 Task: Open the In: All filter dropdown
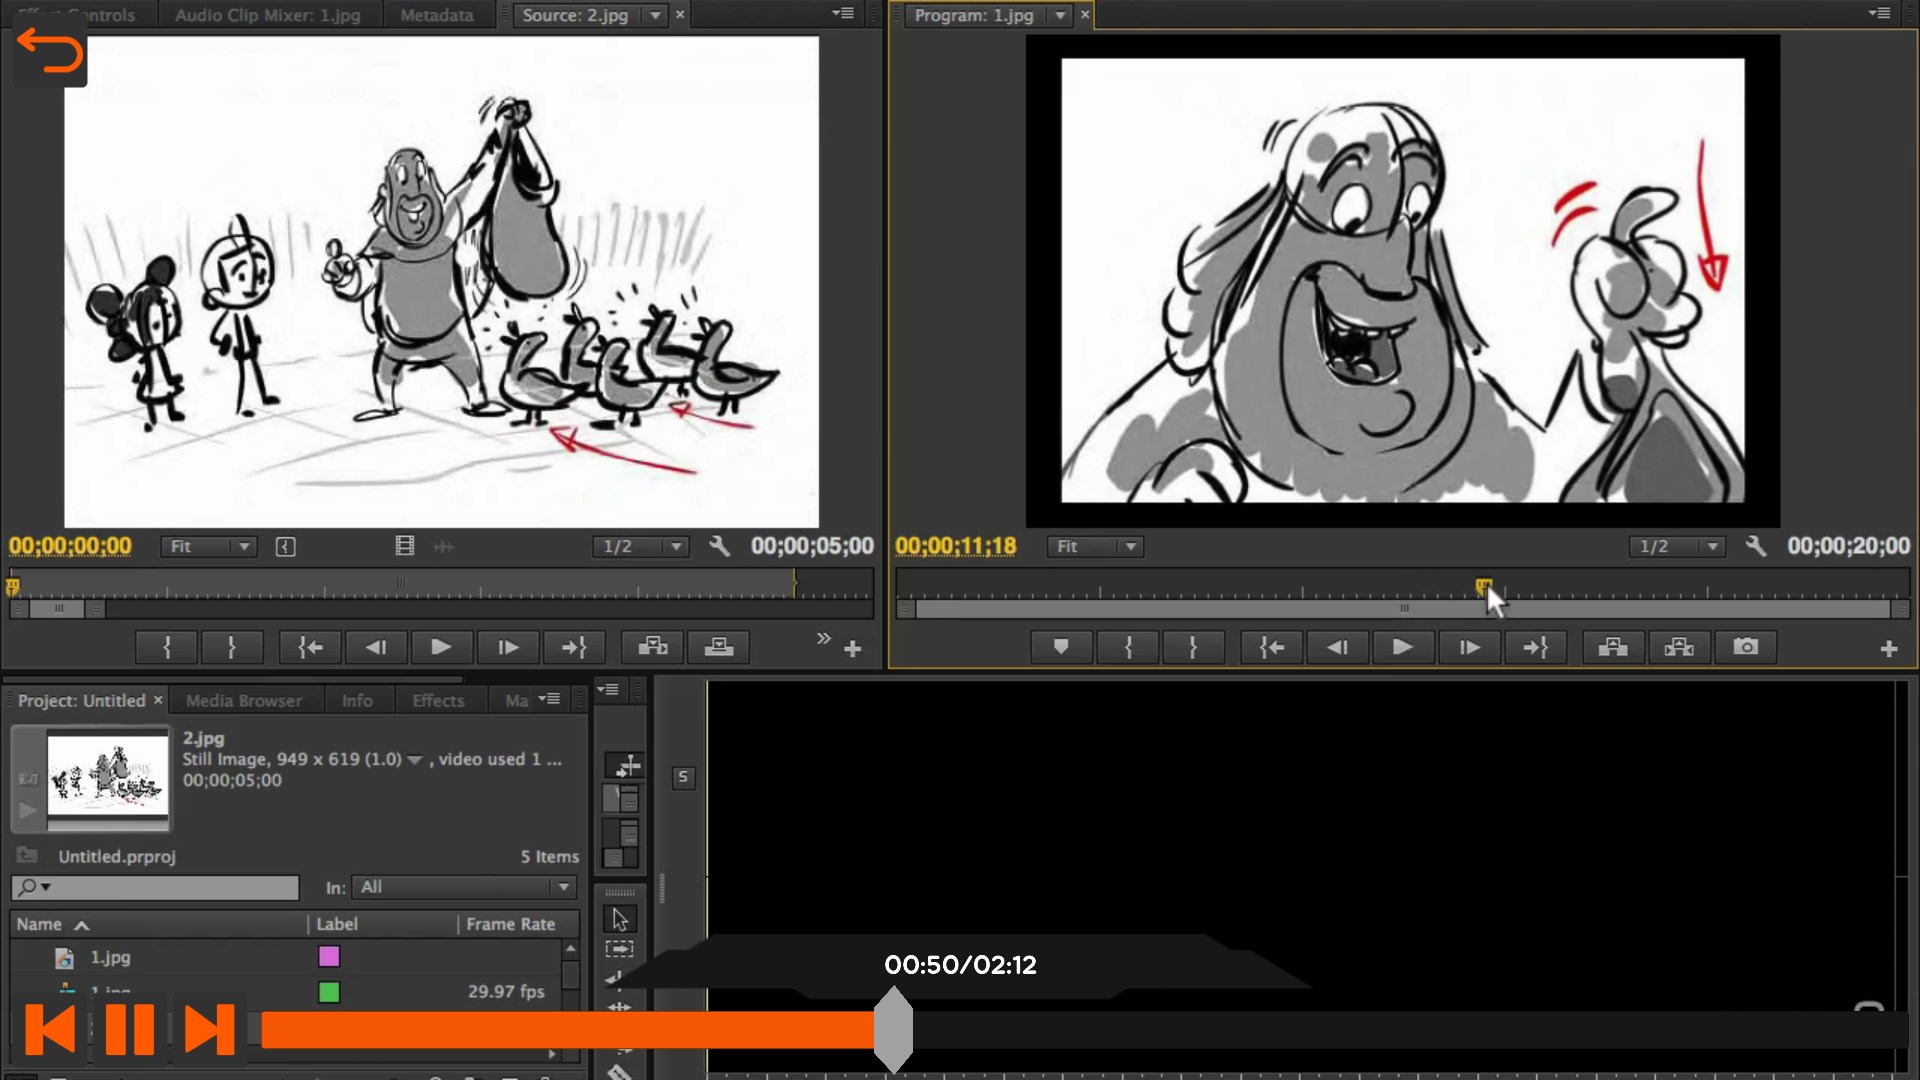(x=464, y=887)
